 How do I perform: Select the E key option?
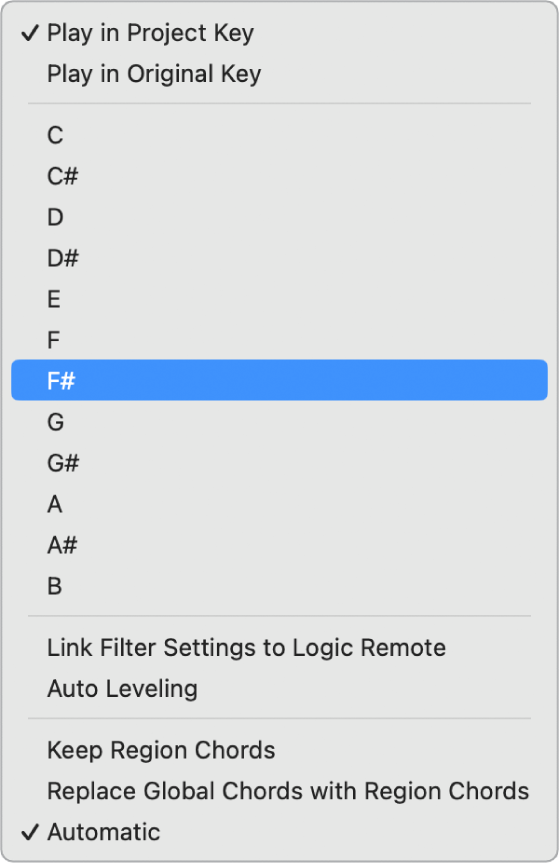click(x=279, y=299)
